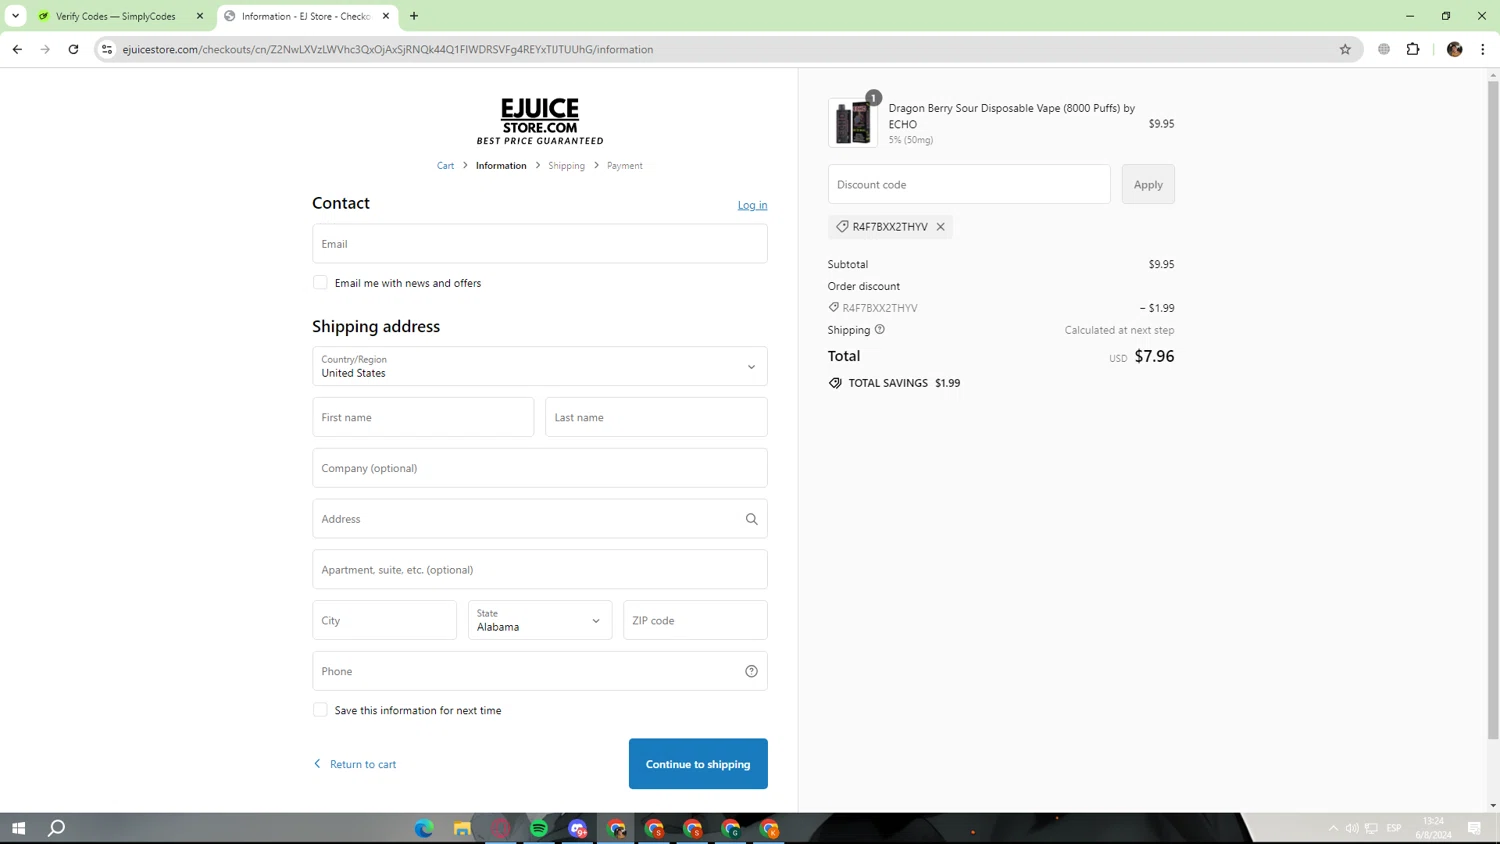The image size is (1500, 844).
Task: Switch to Chrome with the K profile badge
Action: (x=770, y=828)
